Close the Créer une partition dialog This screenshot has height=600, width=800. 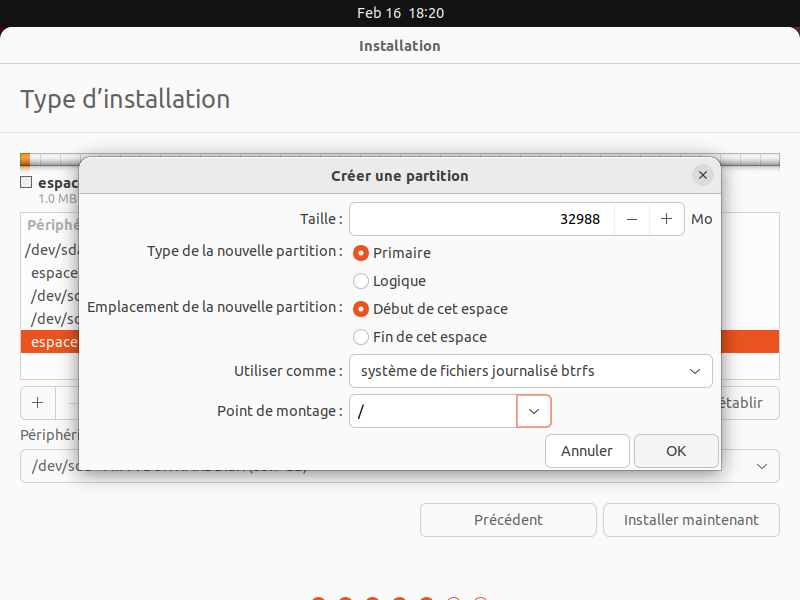[x=703, y=175]
